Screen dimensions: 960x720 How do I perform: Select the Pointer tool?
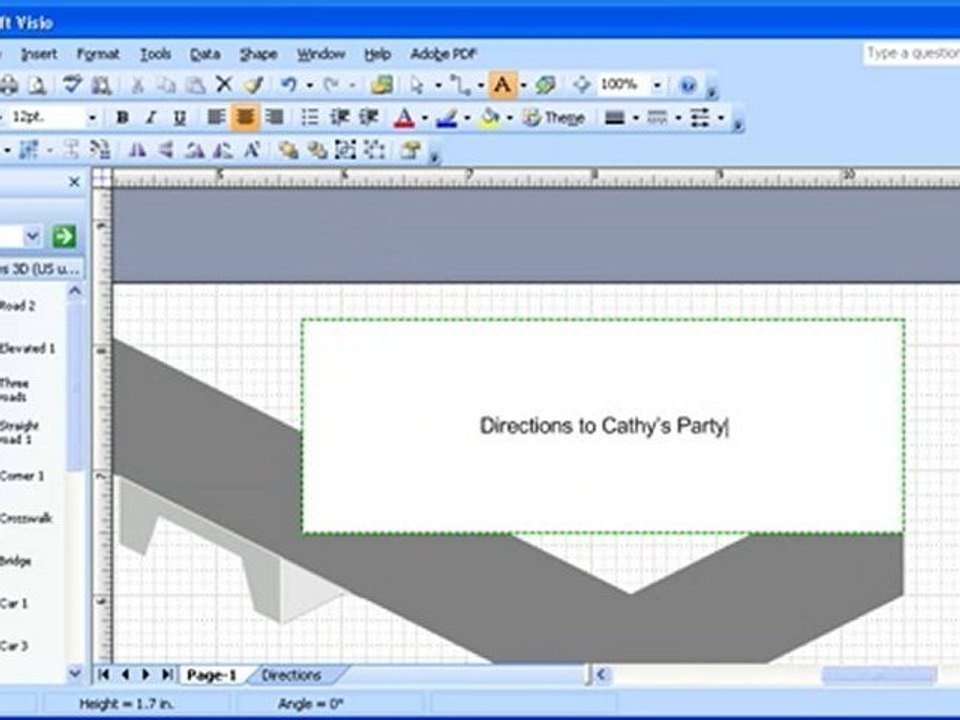(x=418, y=84)
